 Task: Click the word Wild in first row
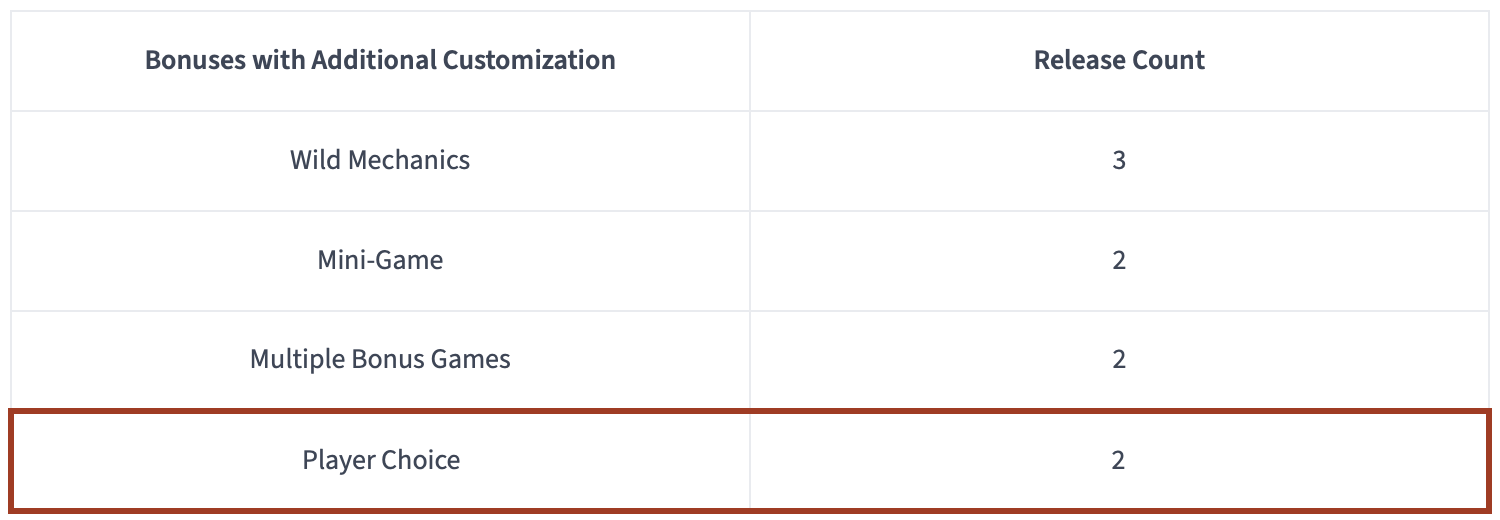314,160
